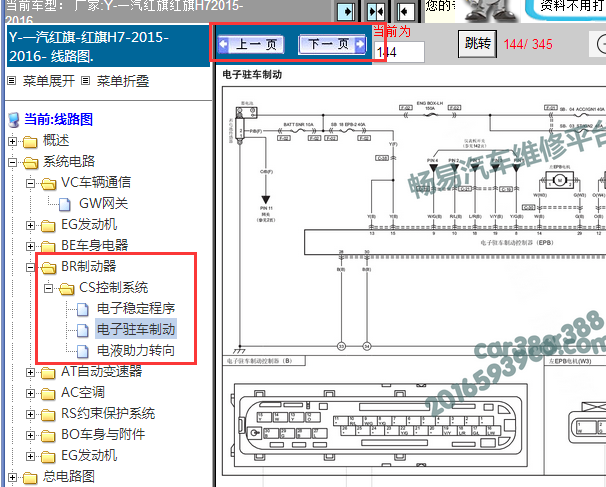Click the BE车身电器 folder icon

(48, 247)
